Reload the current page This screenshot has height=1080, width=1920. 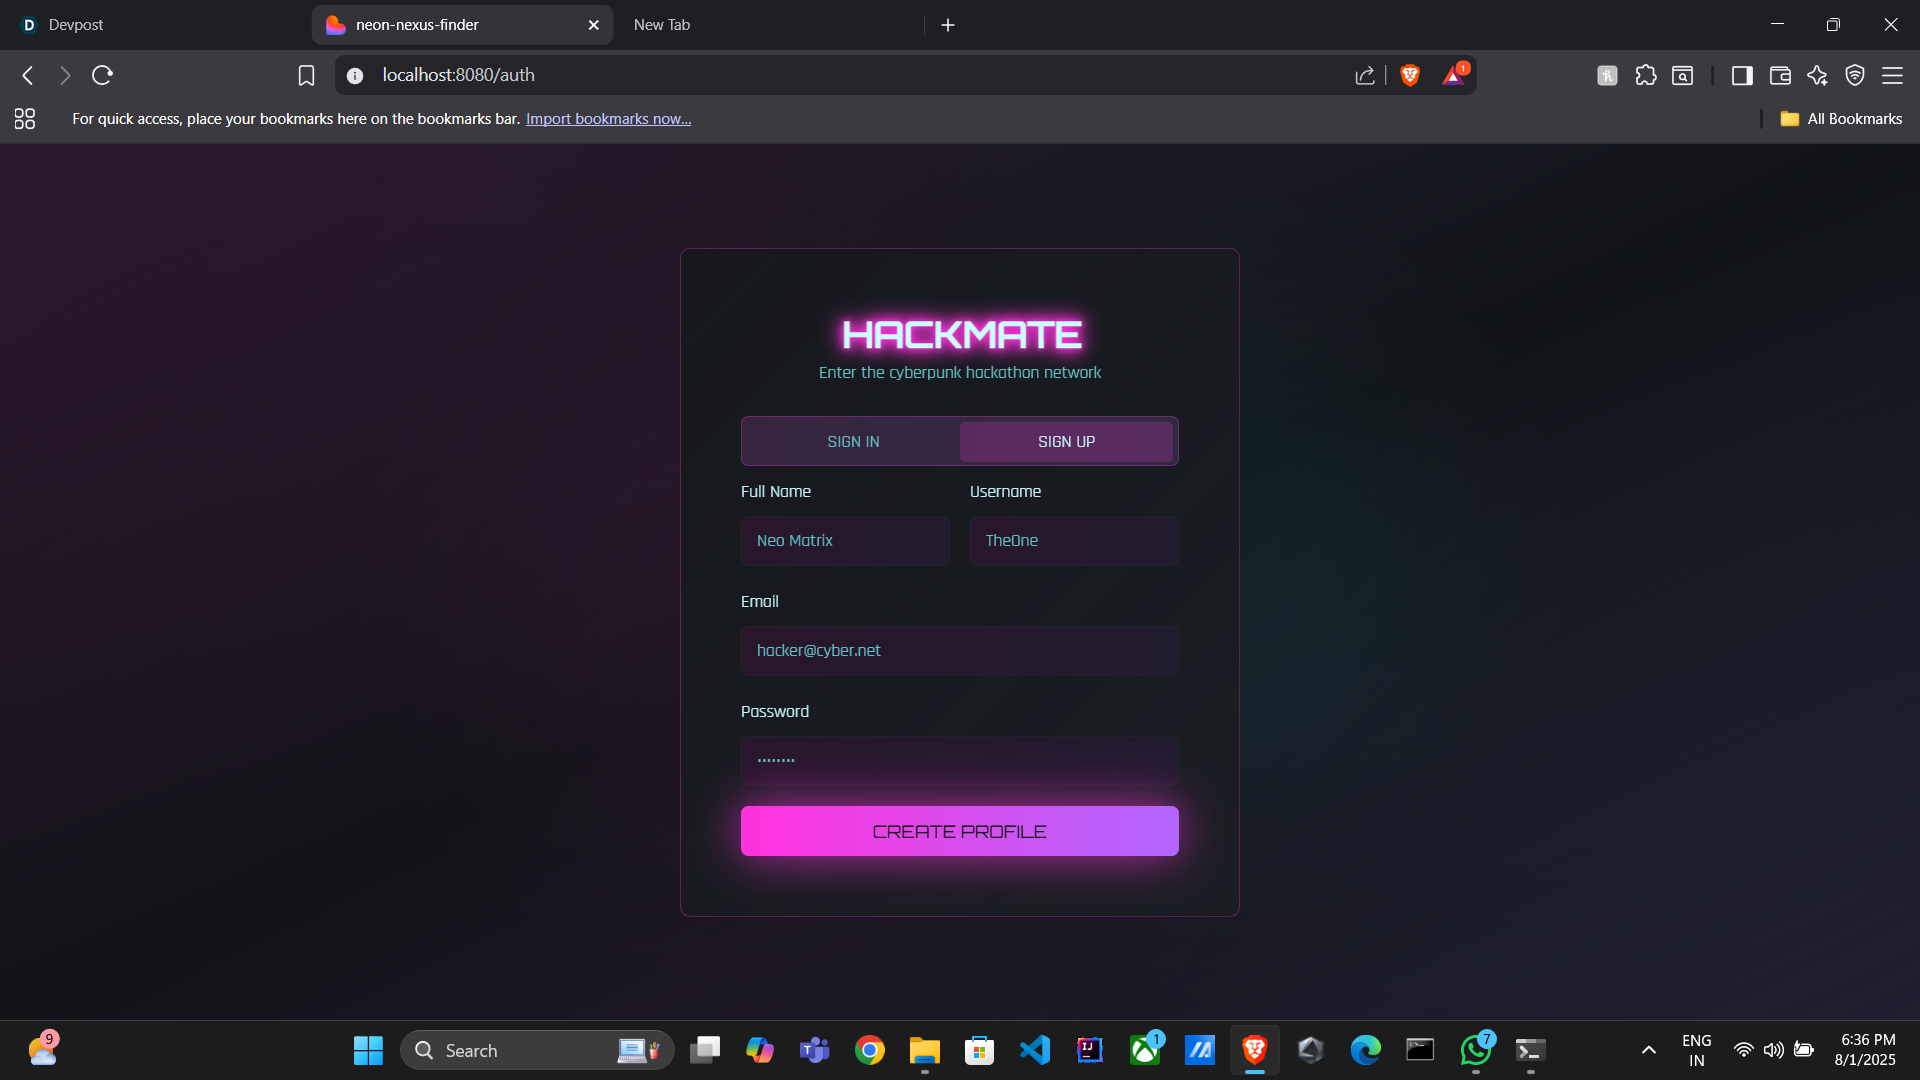coord(102,75)
